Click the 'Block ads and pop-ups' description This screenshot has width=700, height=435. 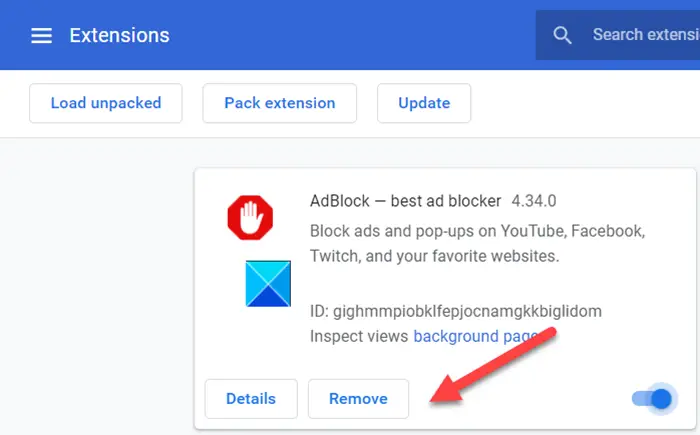click(x=478, y=243)
